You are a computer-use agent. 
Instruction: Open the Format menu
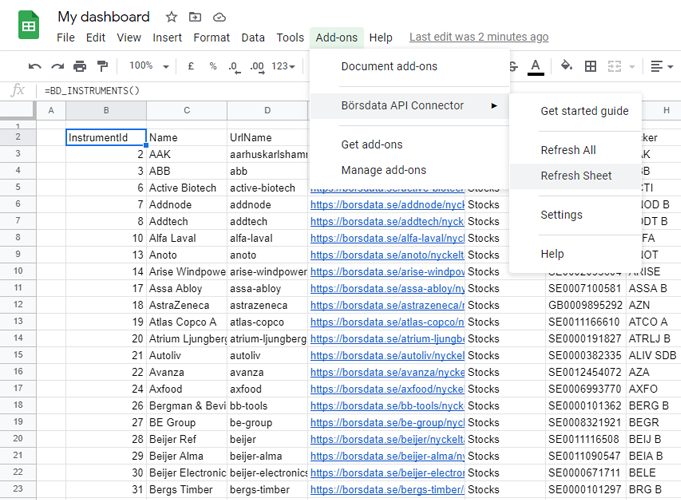pos(212,38)
